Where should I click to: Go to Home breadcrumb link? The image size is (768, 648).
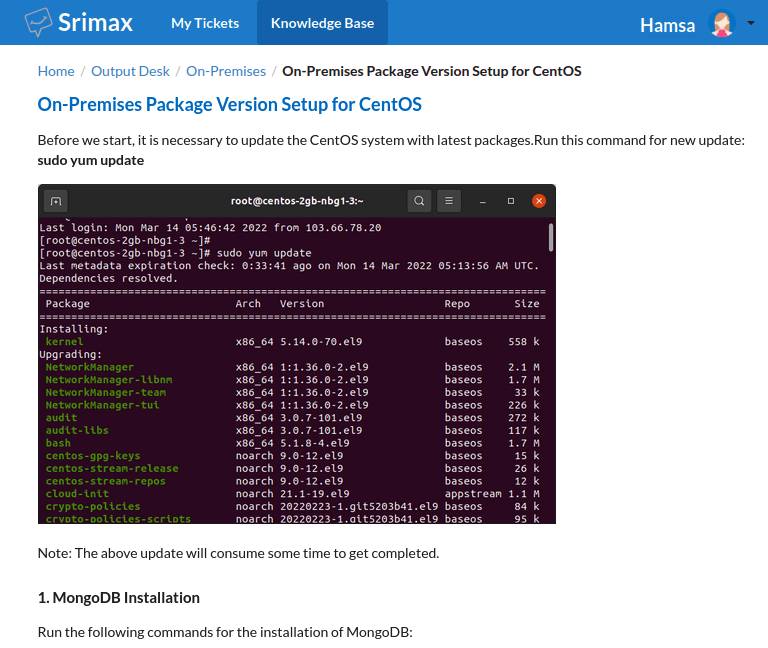pos(56,71)
